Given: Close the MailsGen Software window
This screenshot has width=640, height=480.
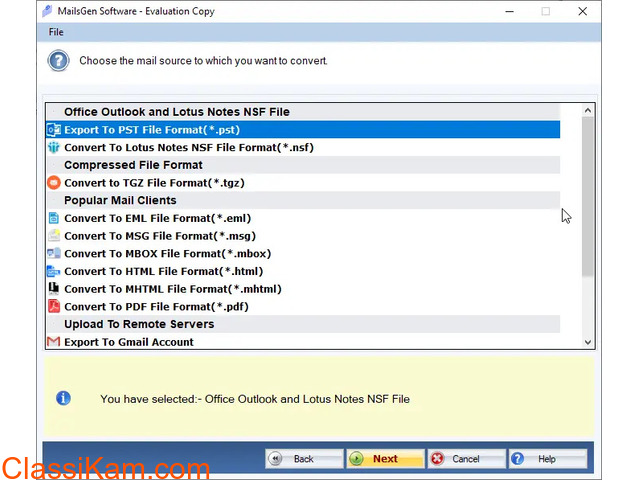Looking at the screenshot, I should pyautogui.click(x=582, y=11).
